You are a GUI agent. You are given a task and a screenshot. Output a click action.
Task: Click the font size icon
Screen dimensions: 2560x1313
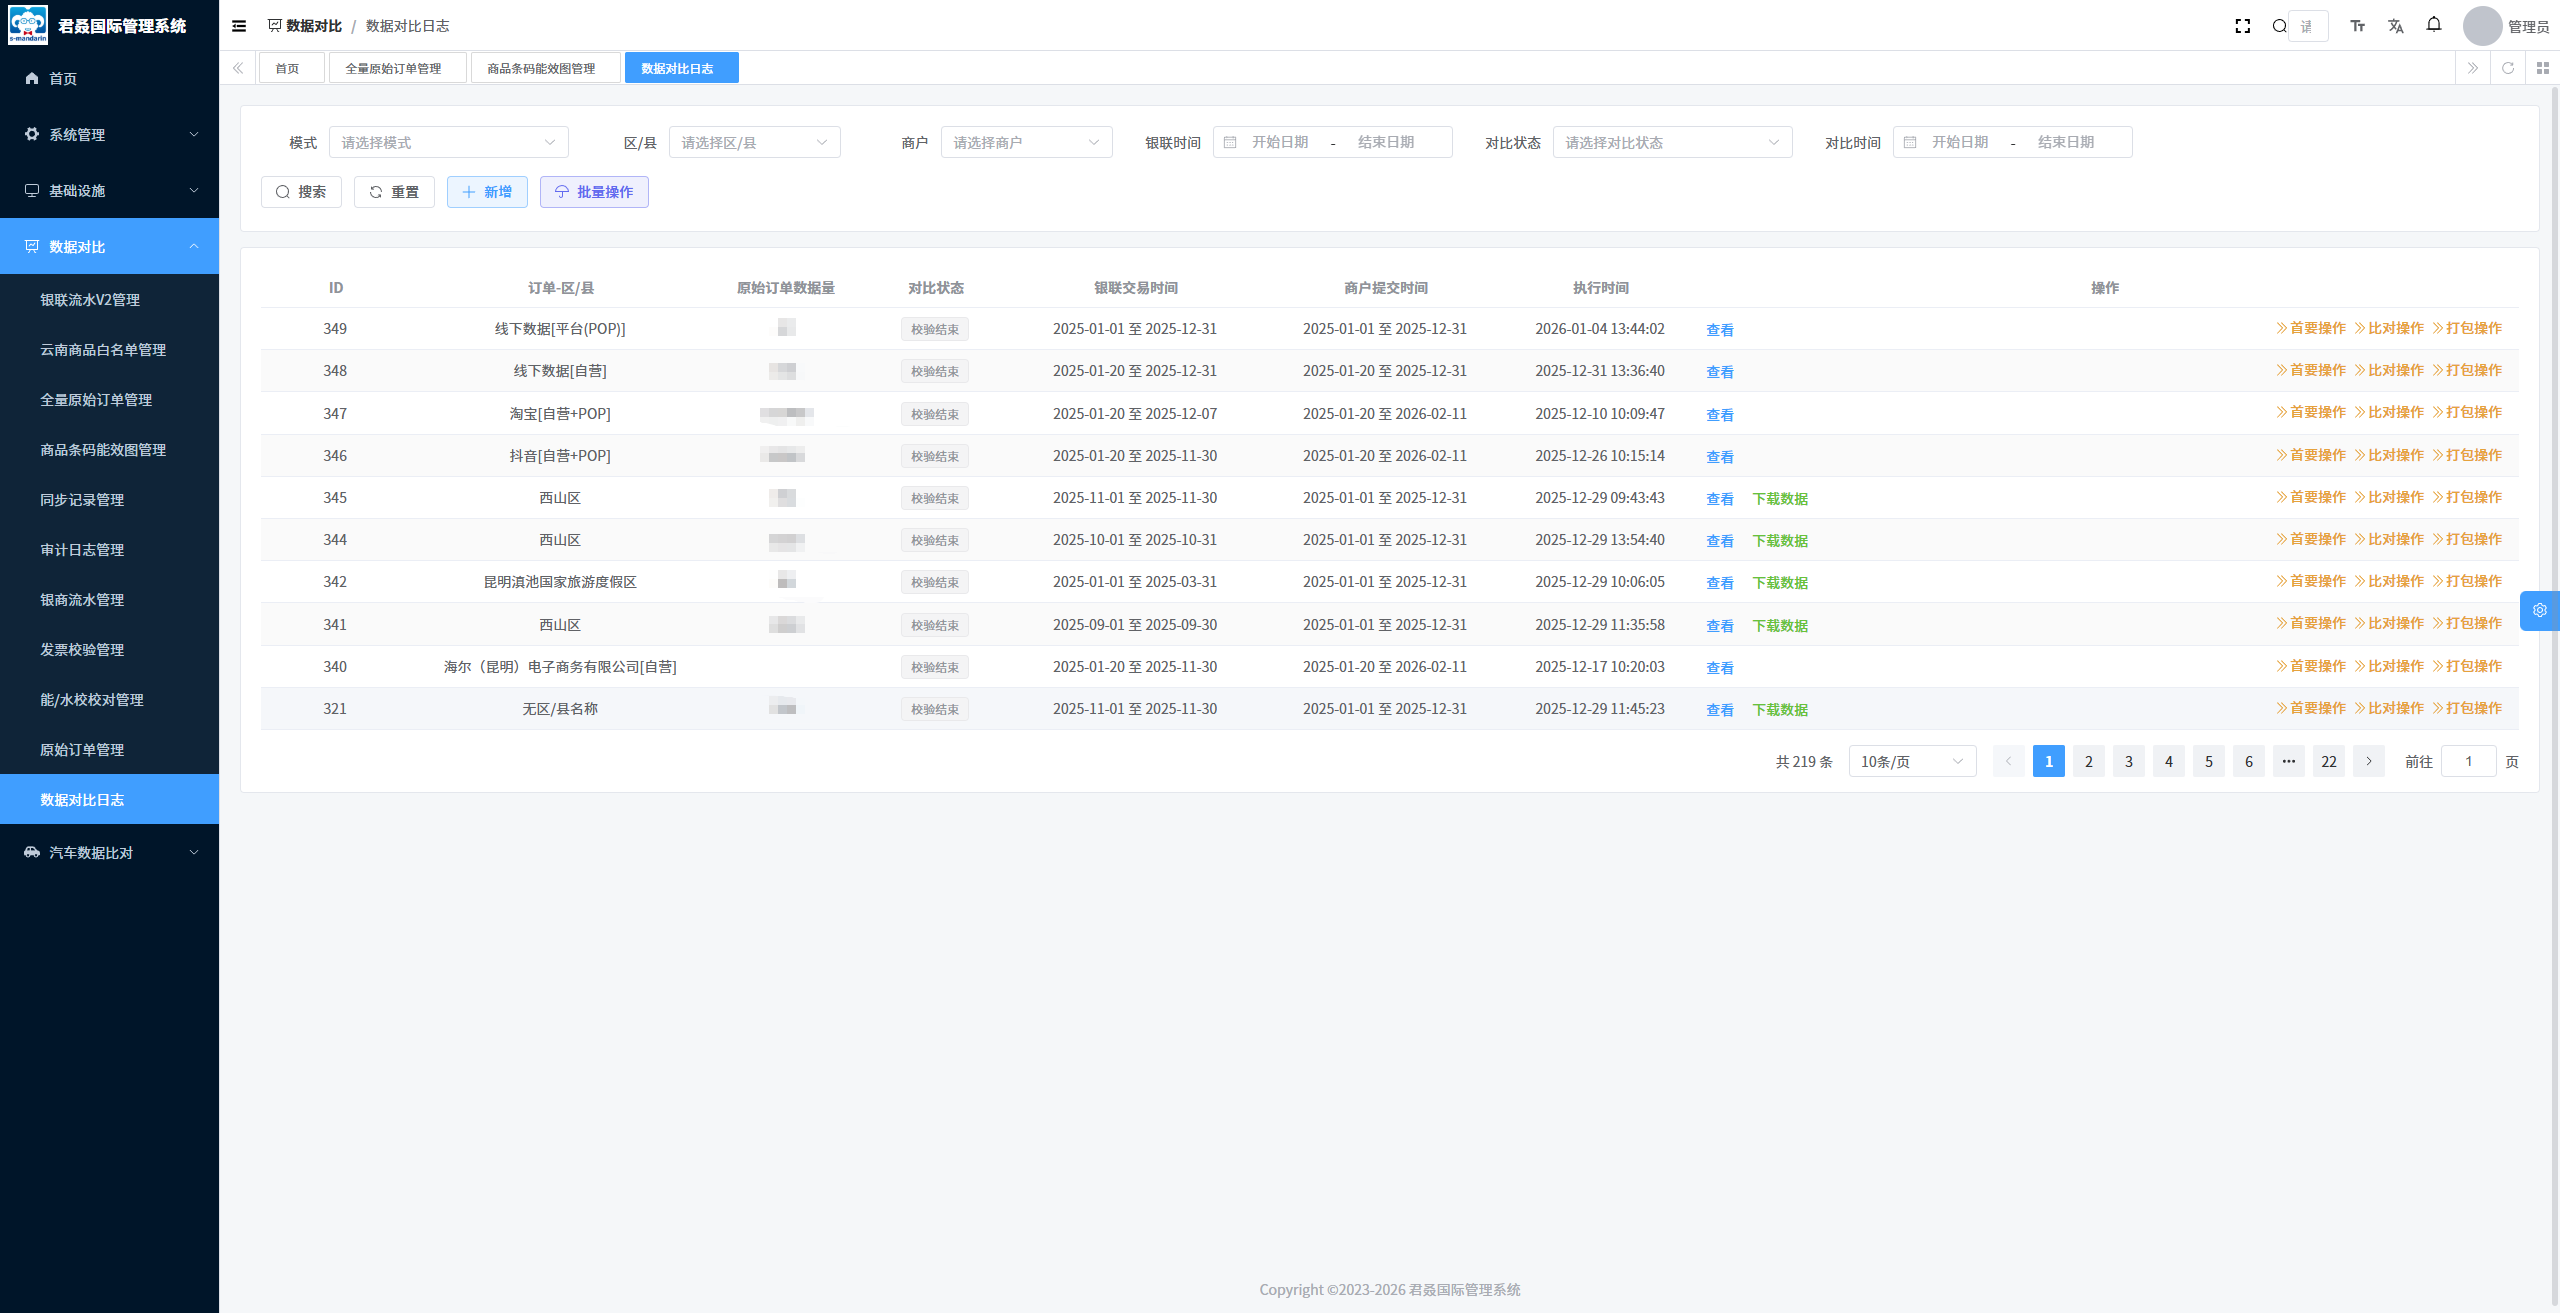(2357, 26)
